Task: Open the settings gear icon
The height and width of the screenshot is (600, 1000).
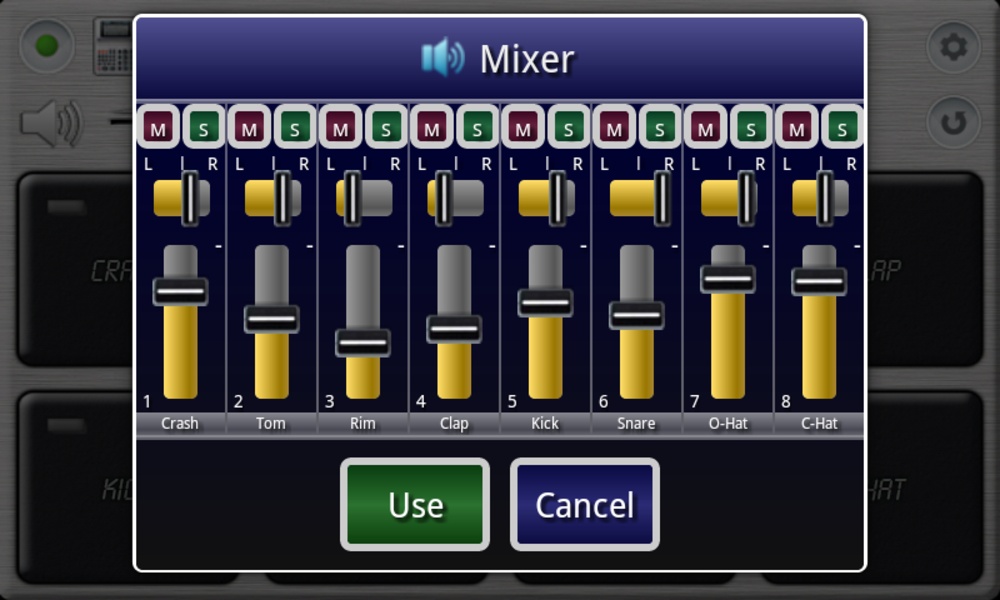Action: [953, 47]
